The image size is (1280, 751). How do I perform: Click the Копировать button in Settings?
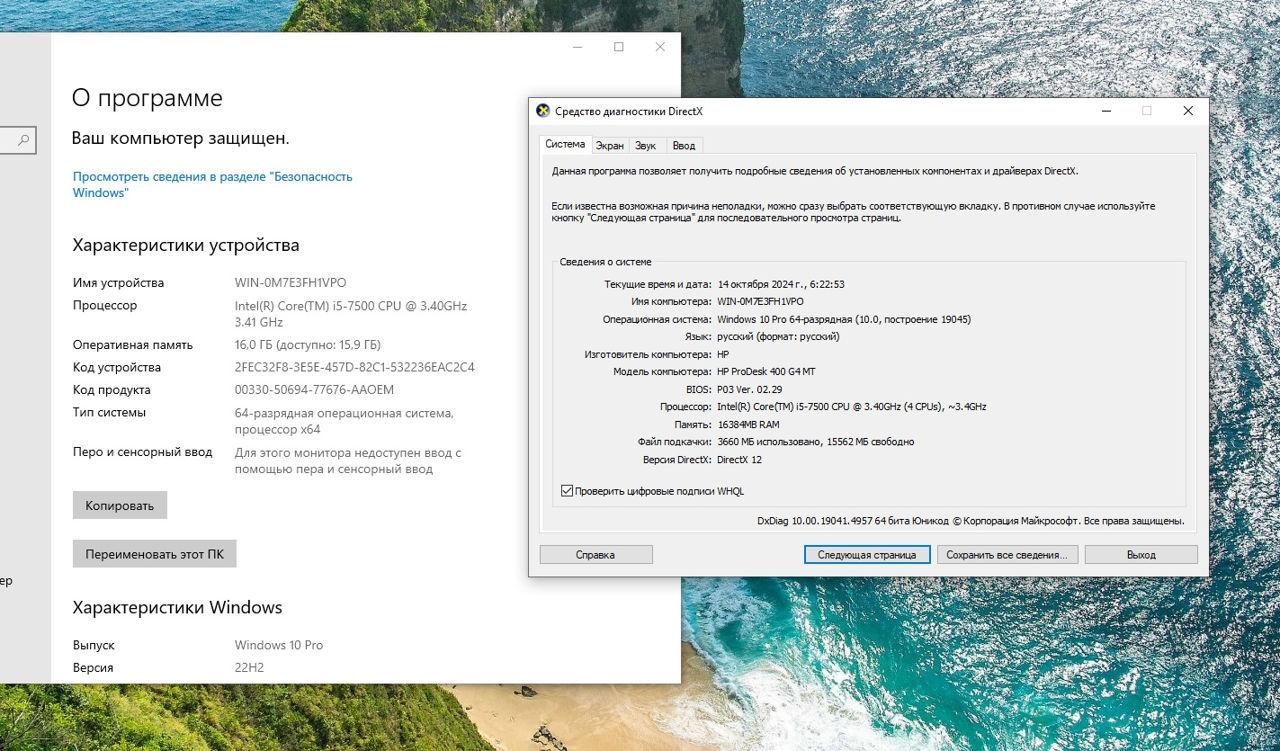120,505
